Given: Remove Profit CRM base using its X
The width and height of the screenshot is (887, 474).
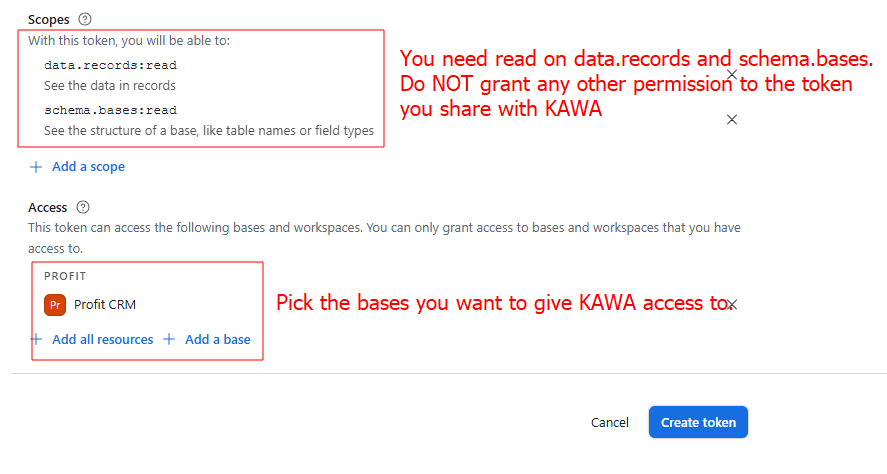Looking at the screenshot, I should click(732, 304).
